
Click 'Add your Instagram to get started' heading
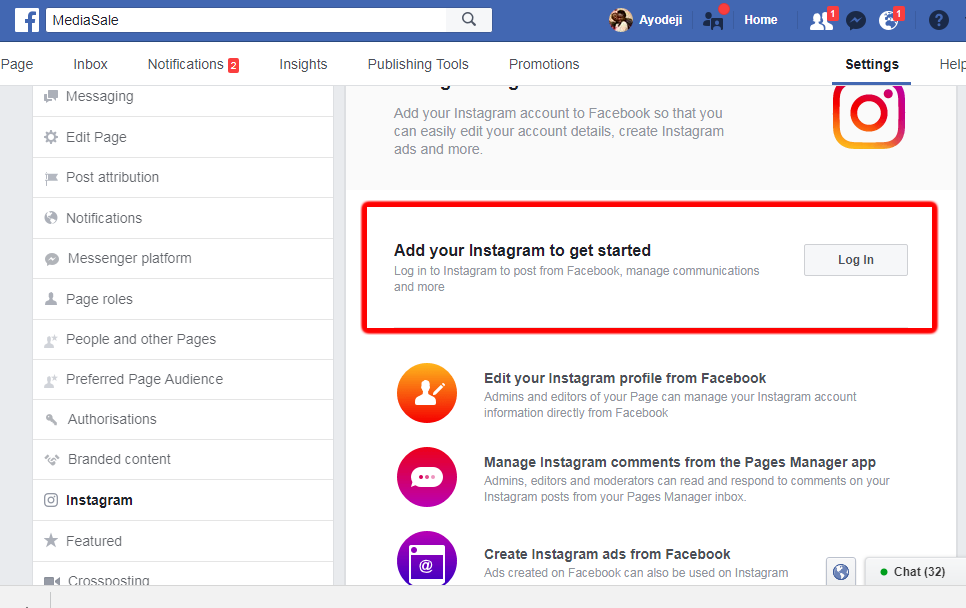pos(522,251)
